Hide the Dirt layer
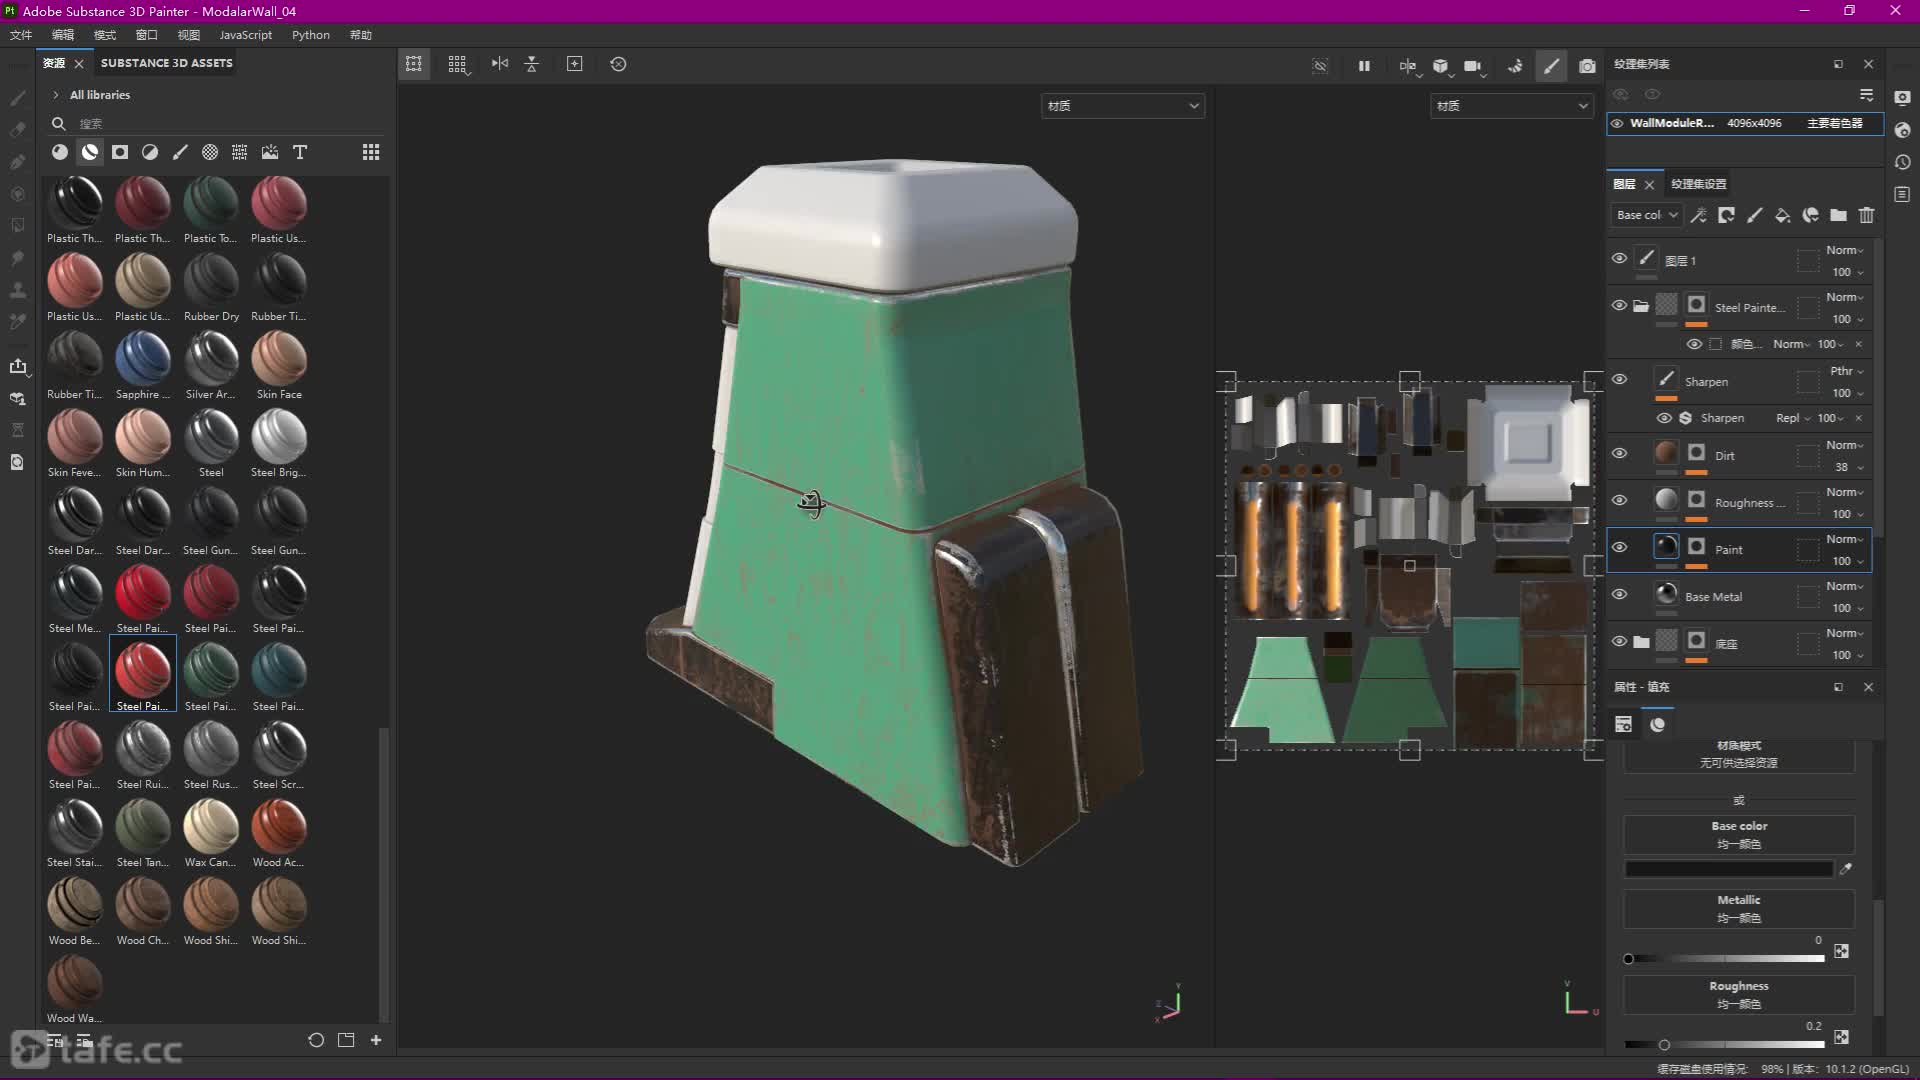Viewport: 1920px width, 1080px height. point(1619,453)
